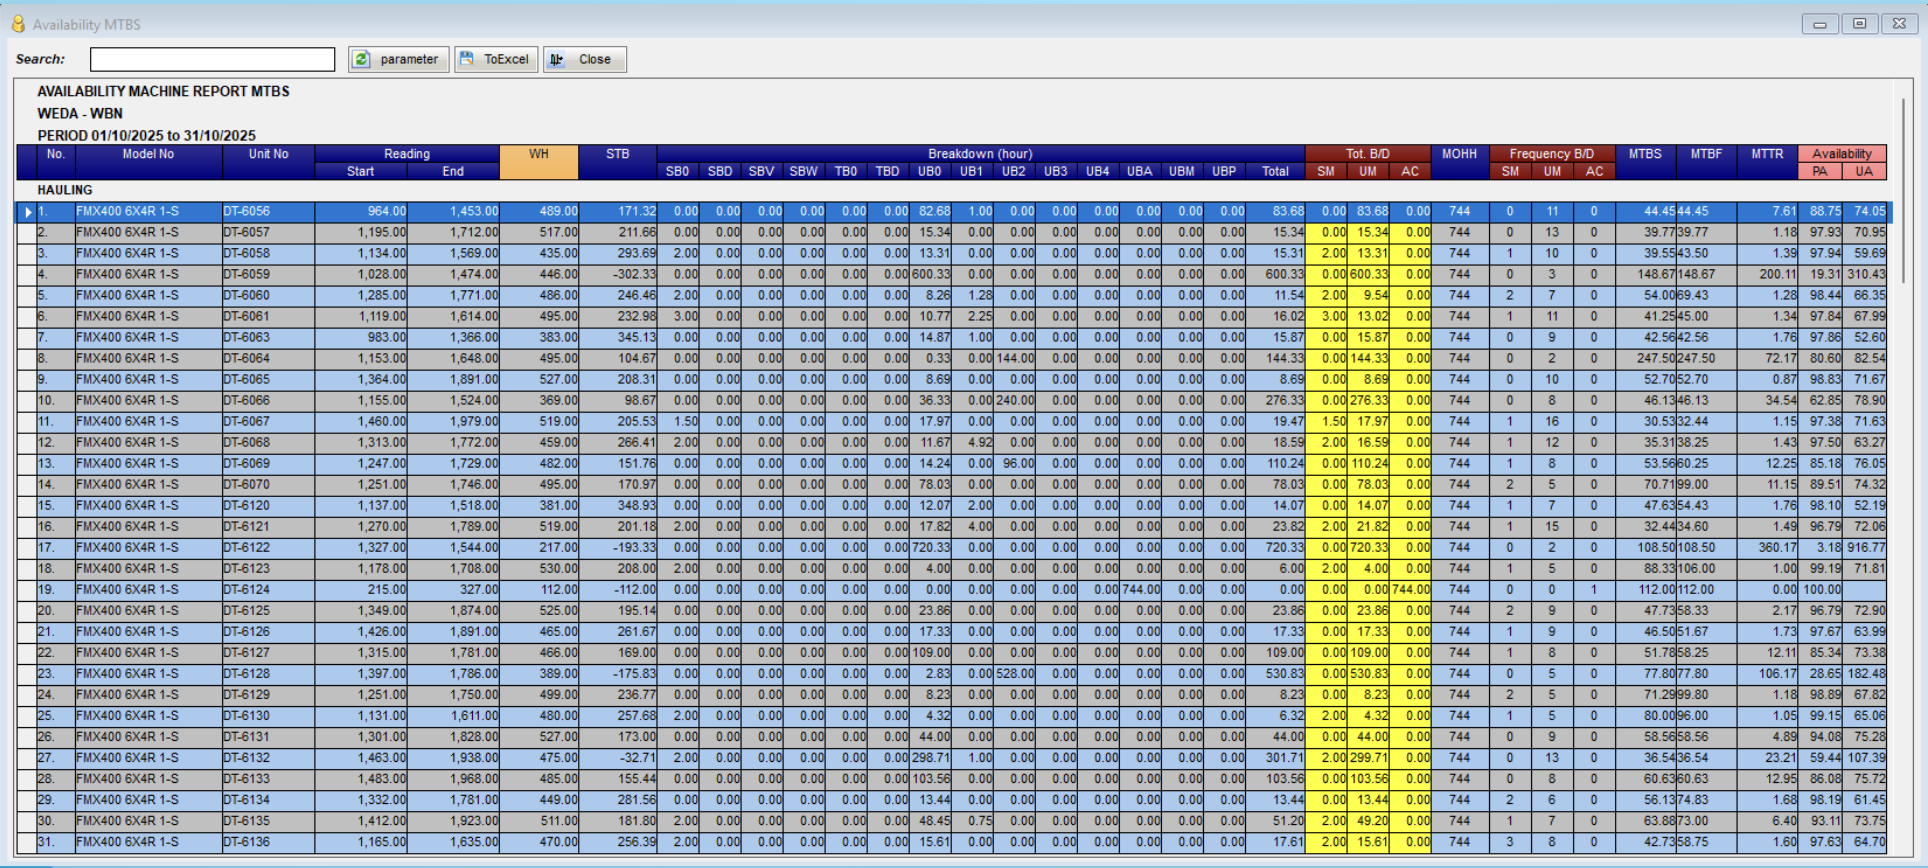The width and height of the screenshot is (1928, 868).
Task: Click the "Unit No" column header
Action: point(268,162)
